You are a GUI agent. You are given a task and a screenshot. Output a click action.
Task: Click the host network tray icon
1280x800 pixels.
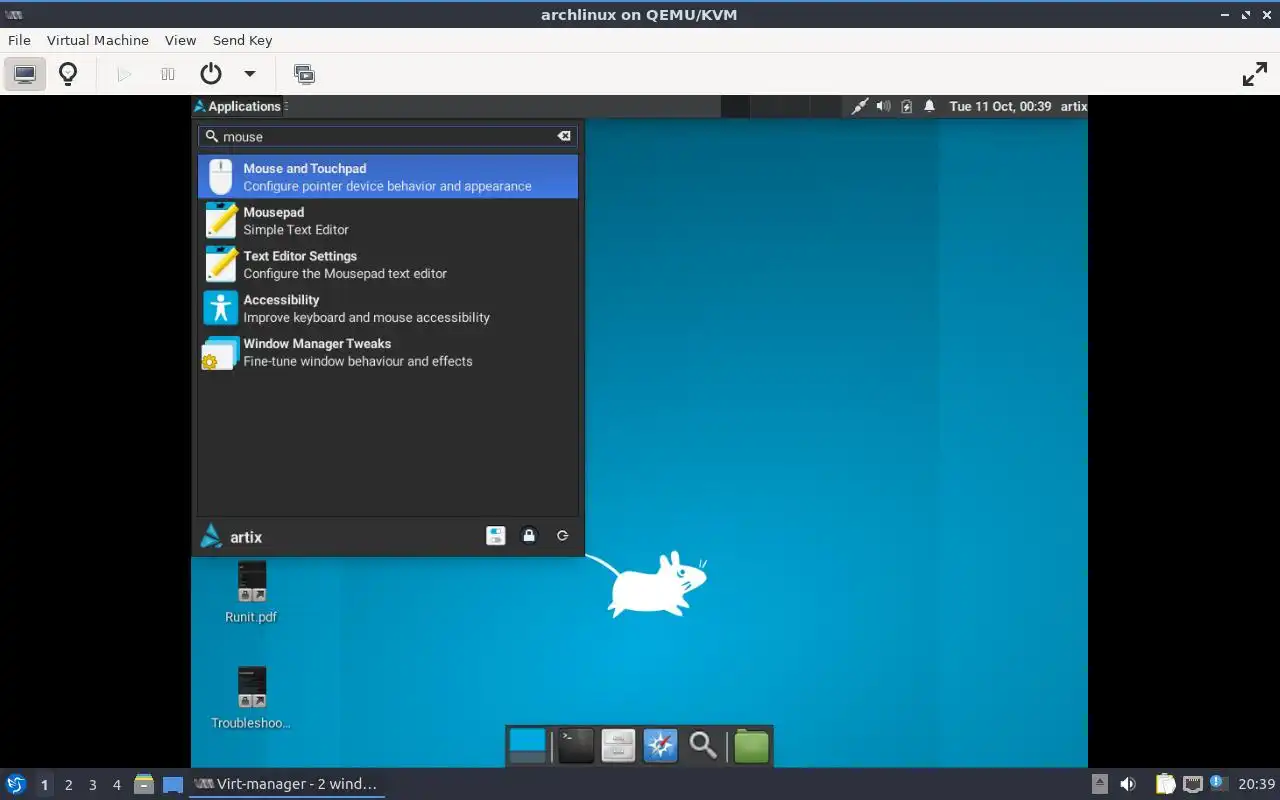[x=1192, y=784]
